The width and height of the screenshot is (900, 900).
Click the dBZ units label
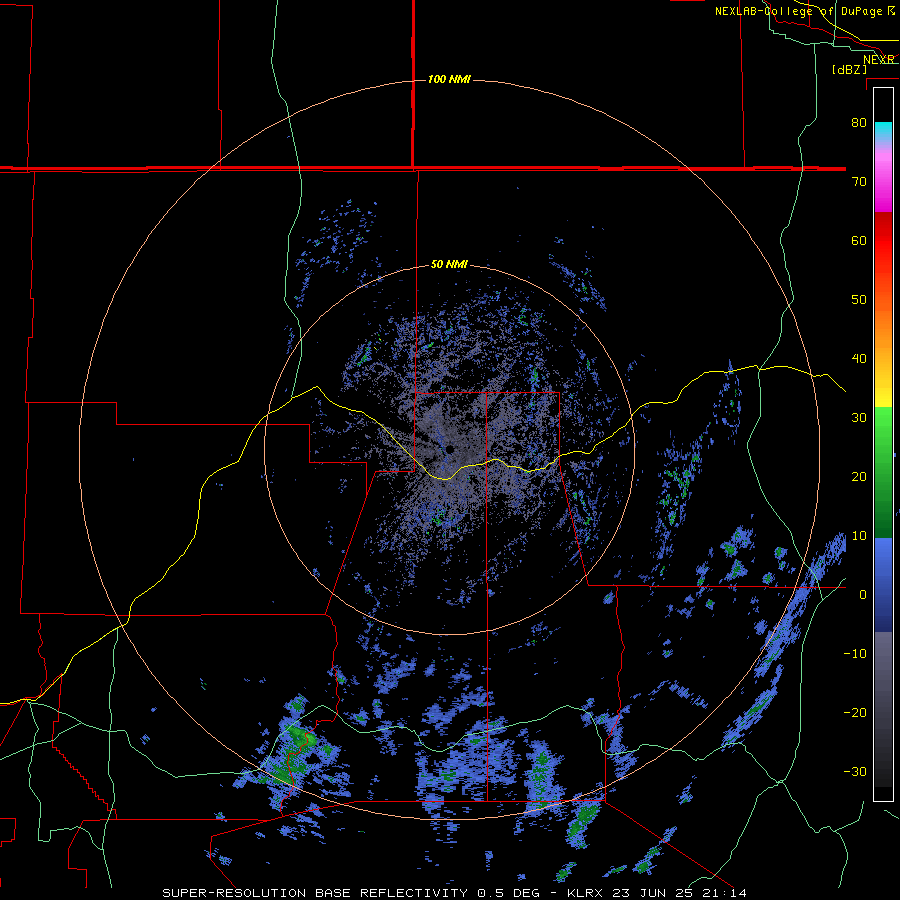point(849,69)
